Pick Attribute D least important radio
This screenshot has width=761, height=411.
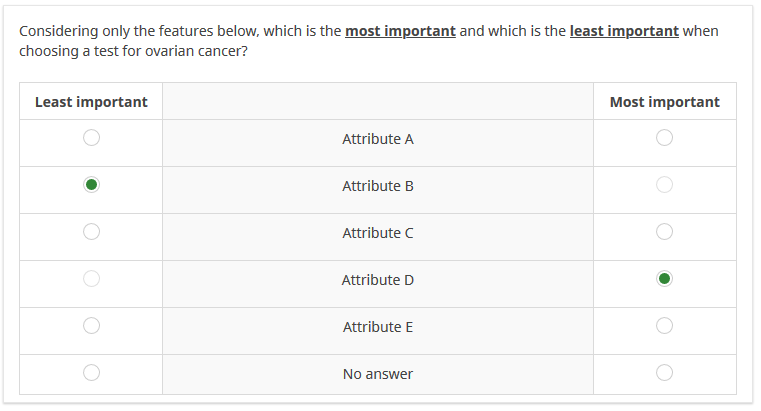coord(91,279)
